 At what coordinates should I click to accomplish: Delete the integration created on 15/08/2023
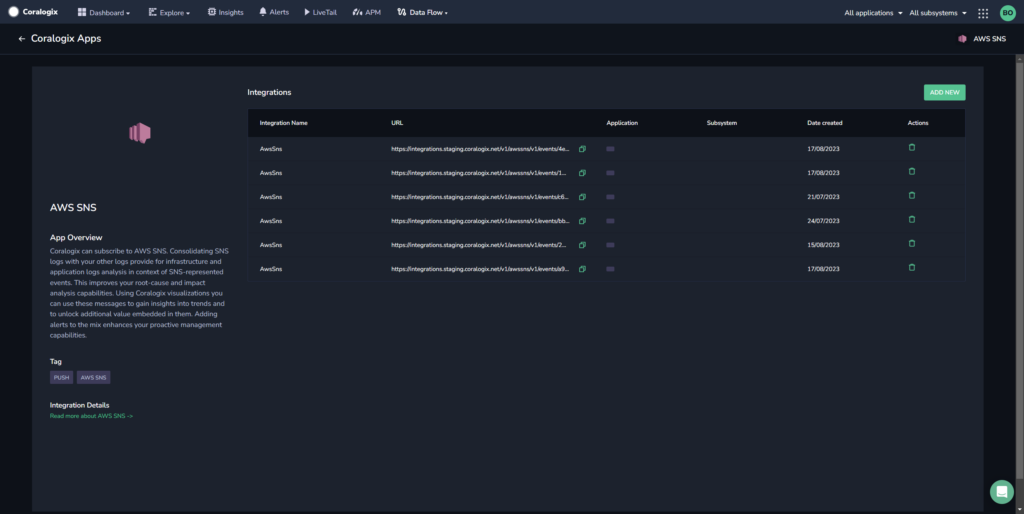[912, 244]
